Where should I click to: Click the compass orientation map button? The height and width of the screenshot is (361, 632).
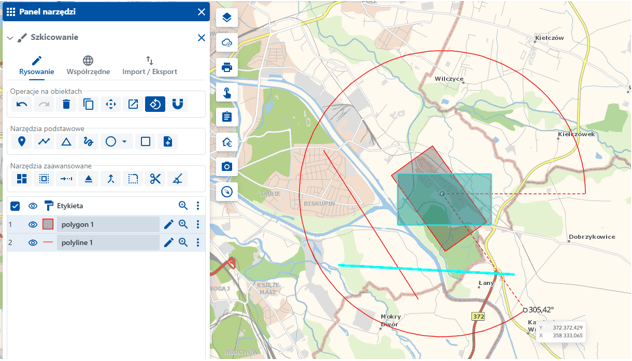[x=227, y=192]
